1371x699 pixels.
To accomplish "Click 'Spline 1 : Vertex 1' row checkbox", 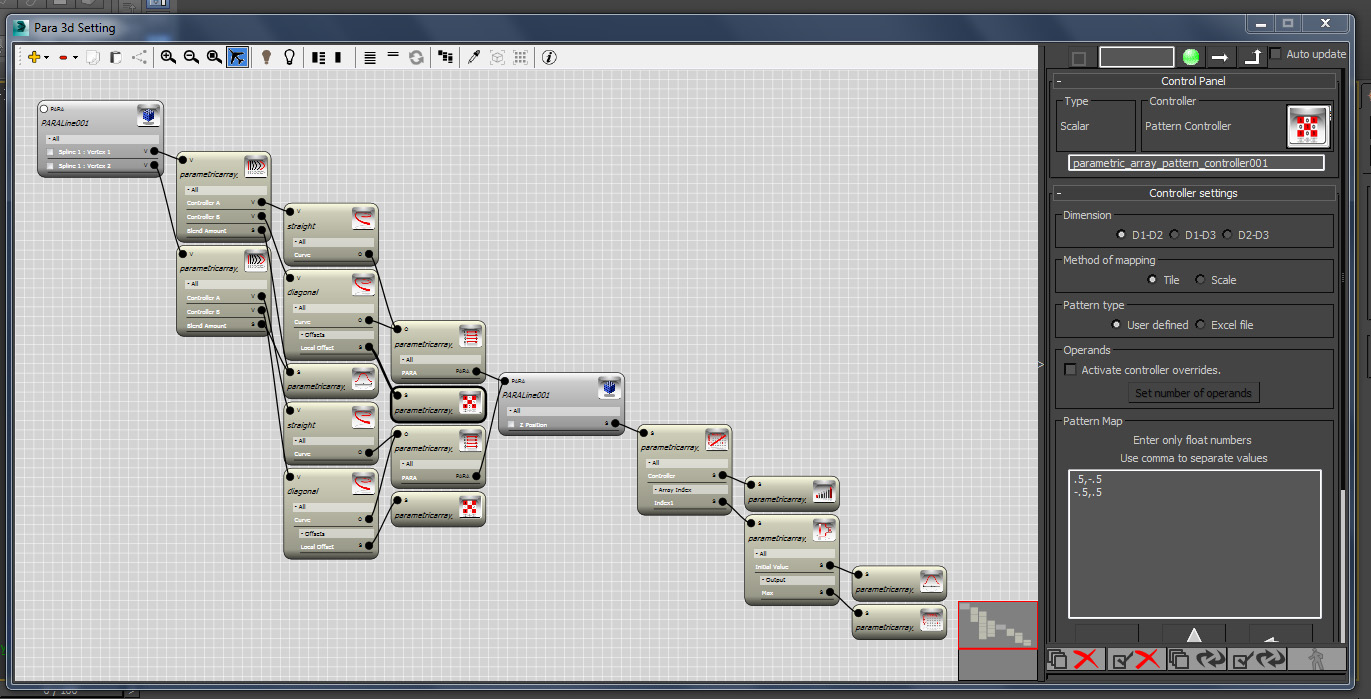I will click(50, 152).
